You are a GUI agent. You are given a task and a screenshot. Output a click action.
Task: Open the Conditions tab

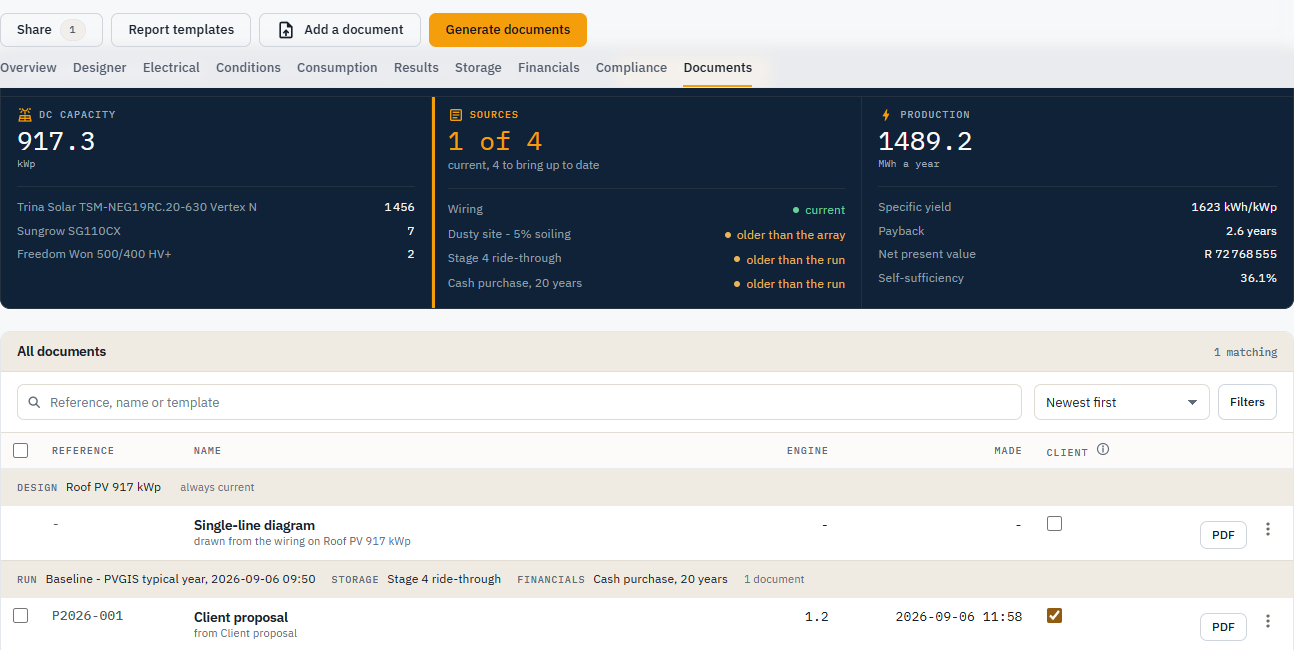coord(248,68)
